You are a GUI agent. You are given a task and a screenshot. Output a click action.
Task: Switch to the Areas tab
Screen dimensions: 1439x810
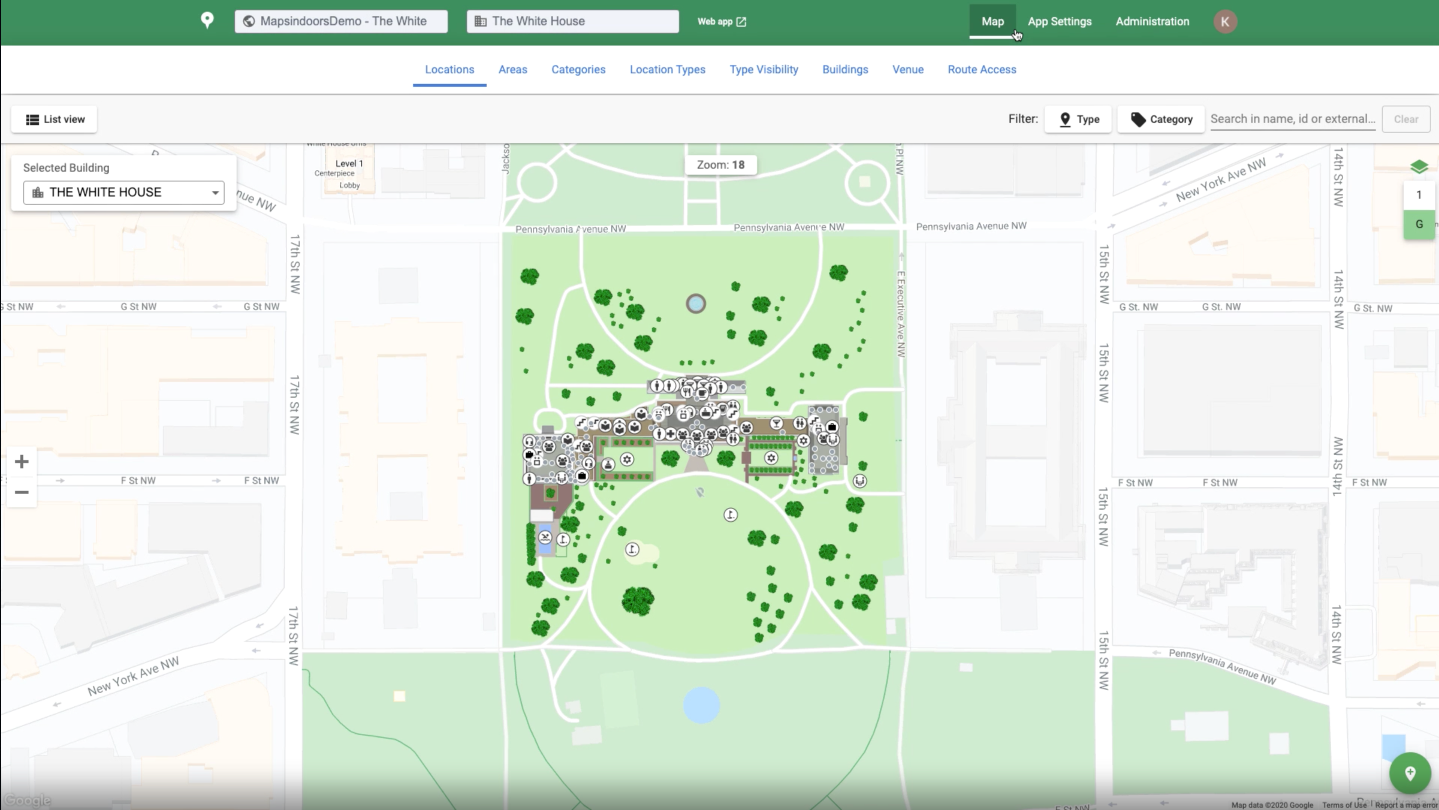[513, 70]
